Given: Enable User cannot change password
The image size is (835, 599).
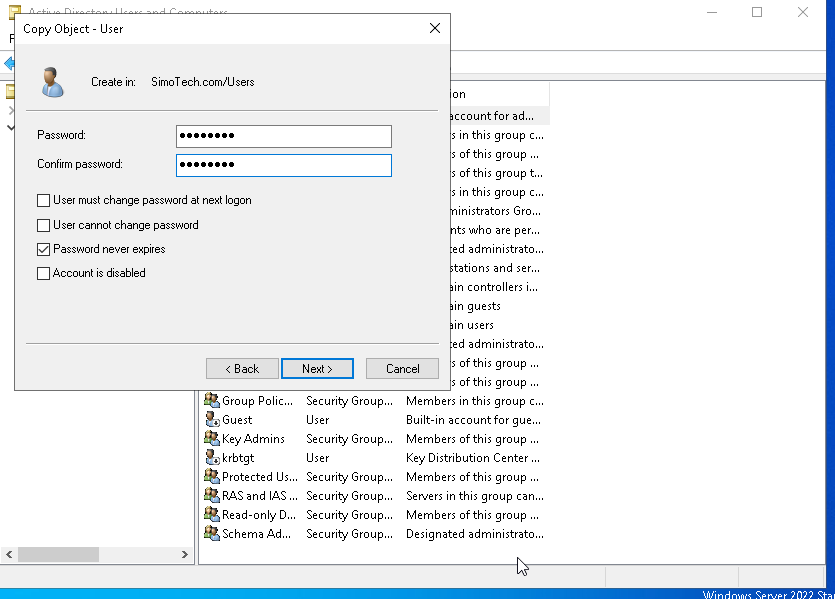Looking at the screenshot, I should (x=43, y=224).
